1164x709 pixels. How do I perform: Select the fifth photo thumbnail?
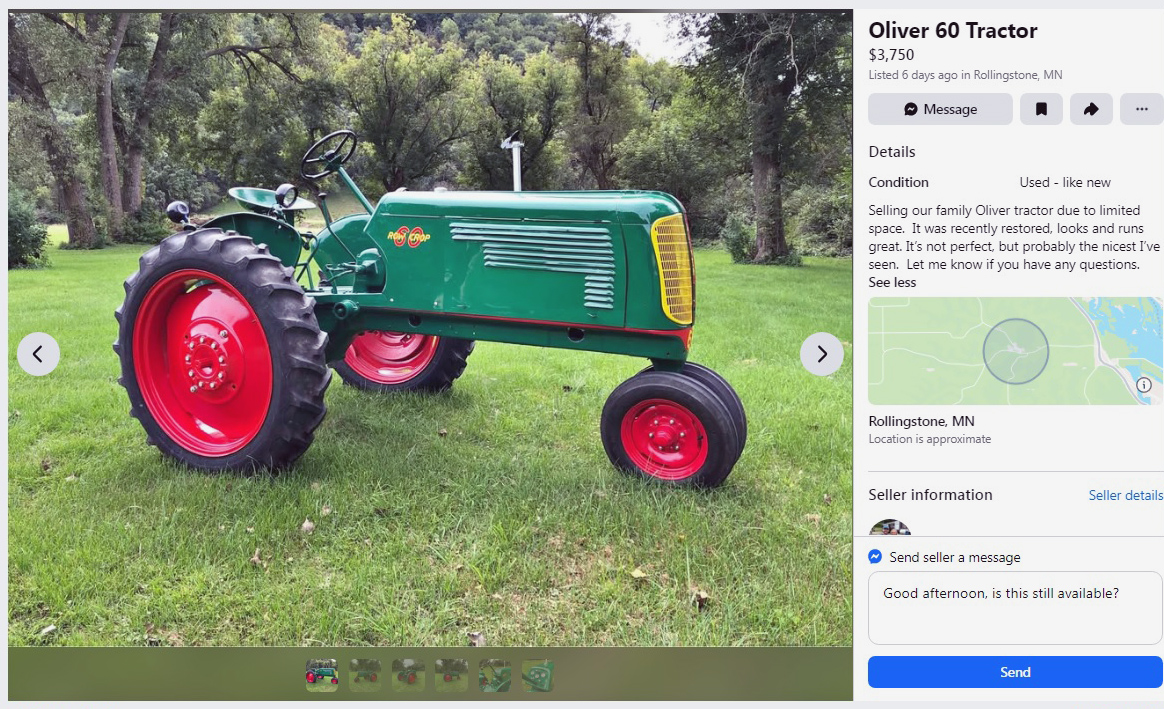coord(494,675)
